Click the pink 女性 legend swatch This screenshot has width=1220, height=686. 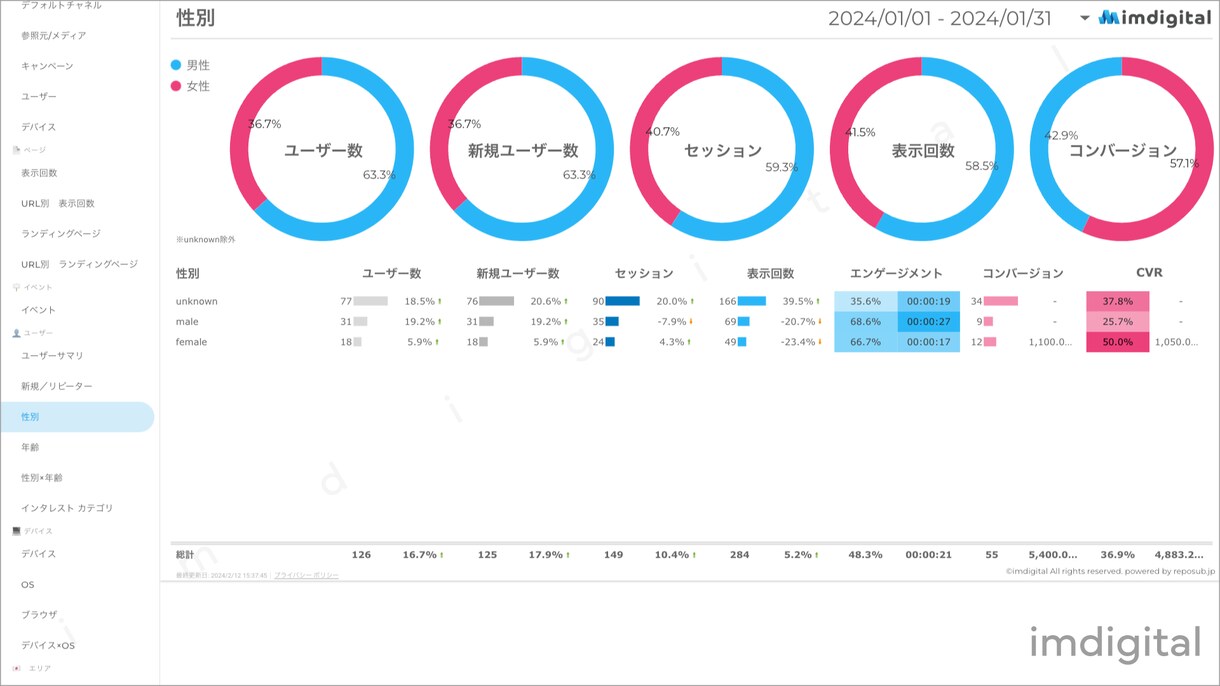click(x=177, y=86)
